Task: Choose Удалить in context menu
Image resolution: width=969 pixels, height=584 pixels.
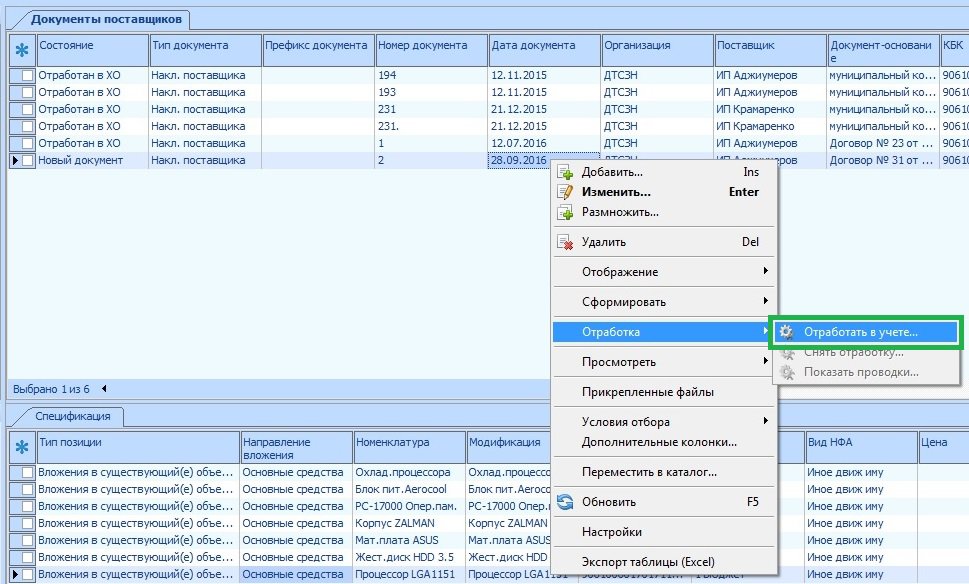Action: pos(664,242)
